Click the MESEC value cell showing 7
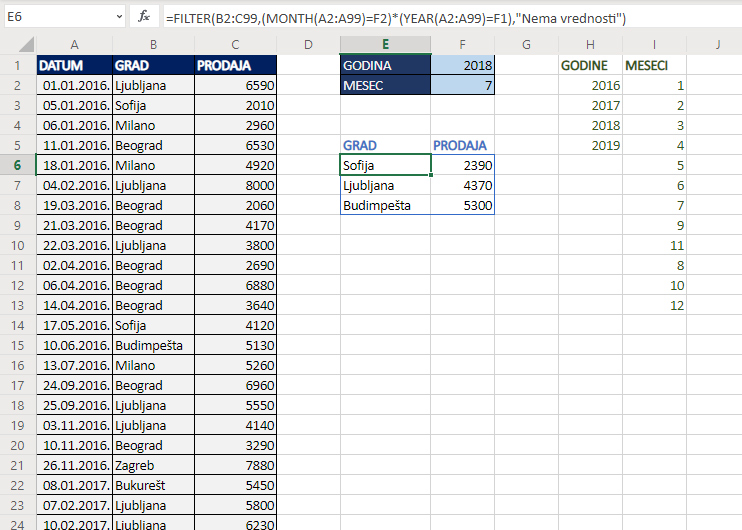Screen dimensions: 742x530 pos(463,85)
